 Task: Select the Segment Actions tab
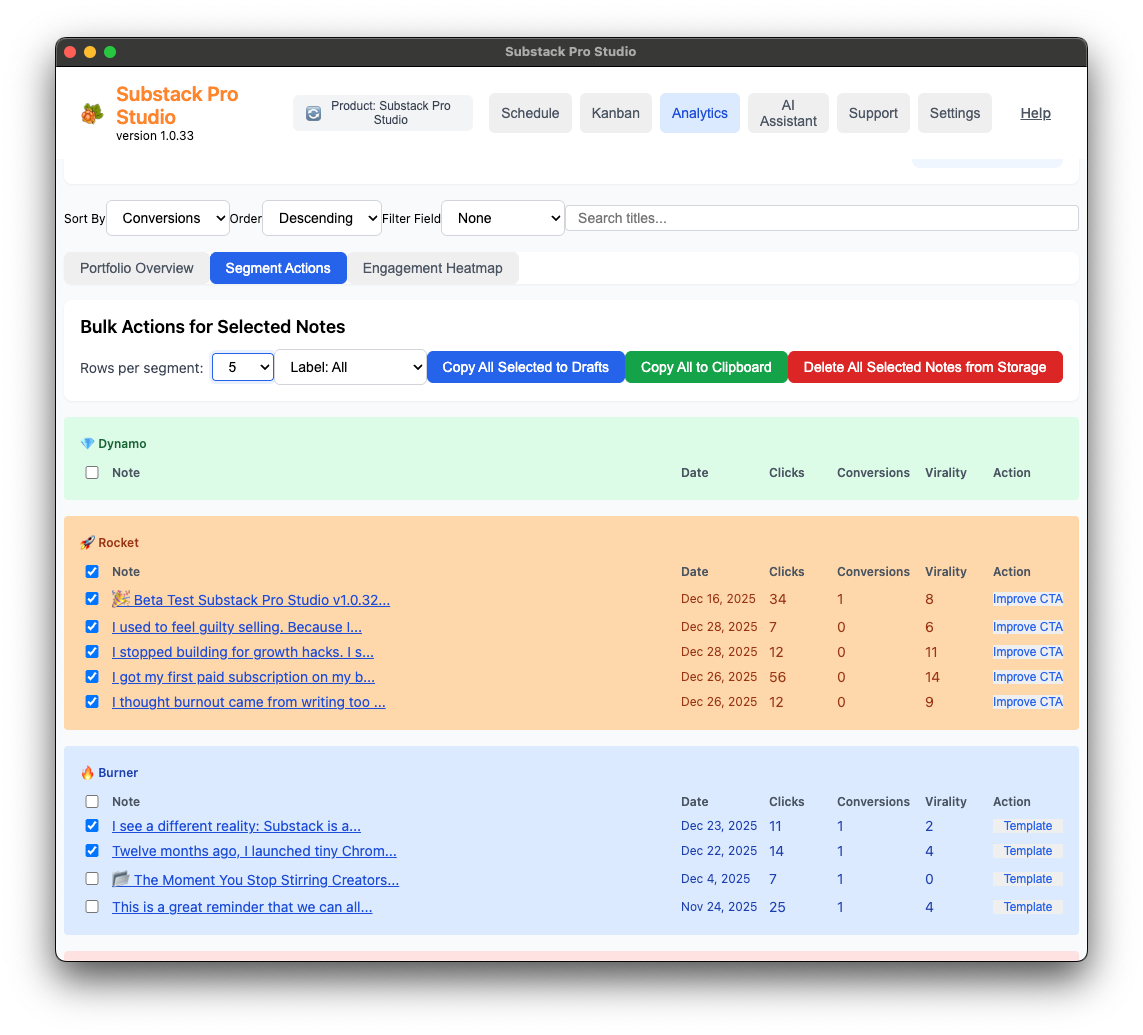pyautogui.click(x=278, y=268)
